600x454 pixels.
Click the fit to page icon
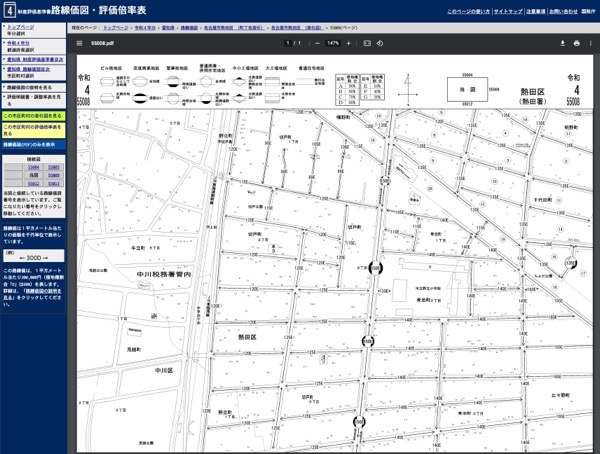point(367,43)
